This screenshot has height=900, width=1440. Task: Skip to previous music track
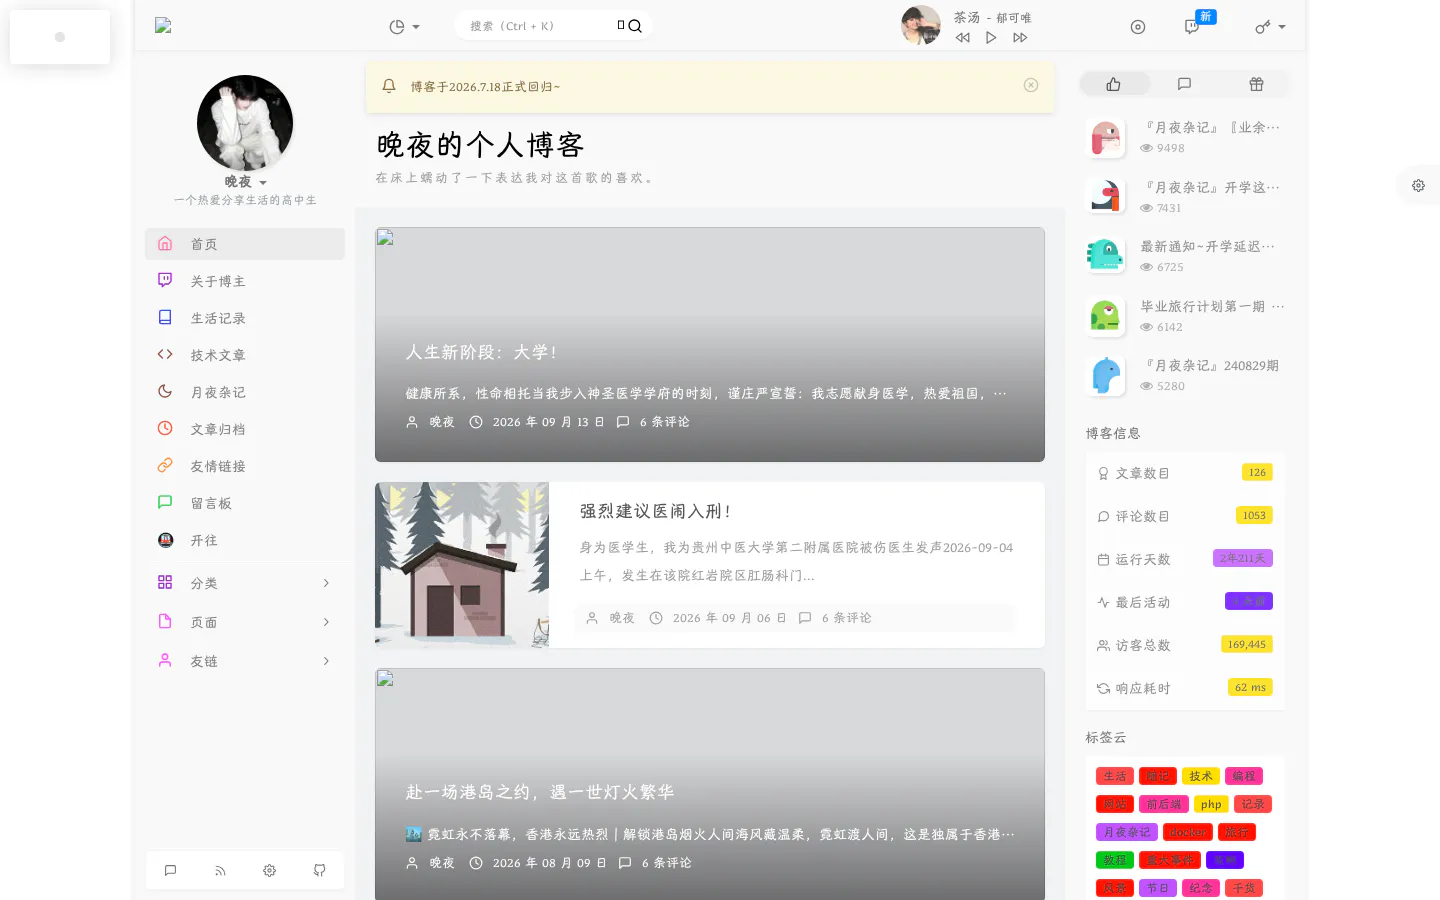962,38
